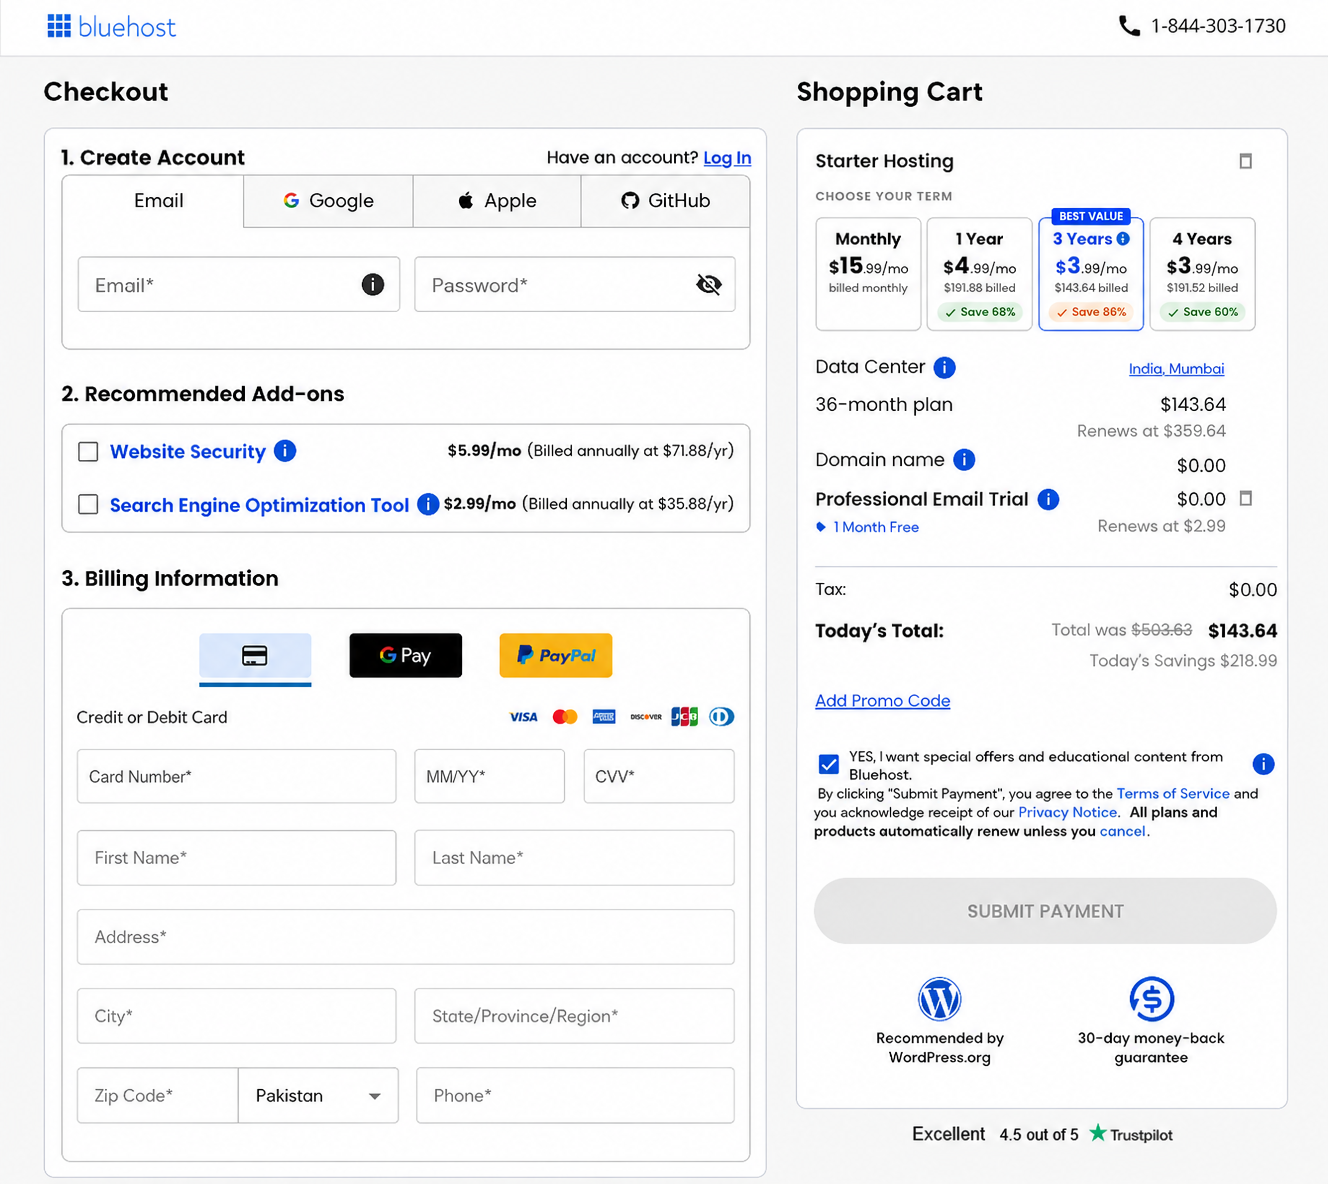Switch to the Apple sign-up tab
Viewport: 1328px width, 1184px height.
[x=497, y=201]
